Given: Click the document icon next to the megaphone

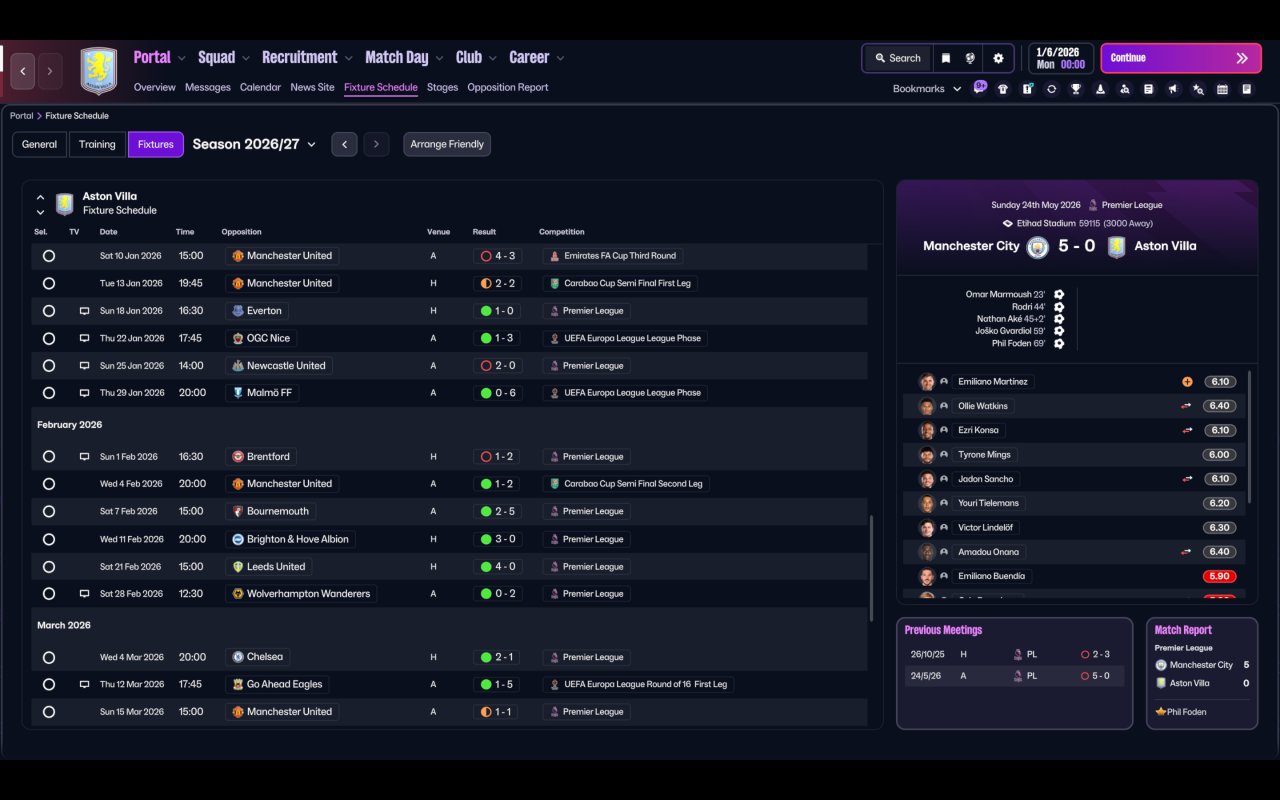Looking at the screenshot, I should 1149,89.
